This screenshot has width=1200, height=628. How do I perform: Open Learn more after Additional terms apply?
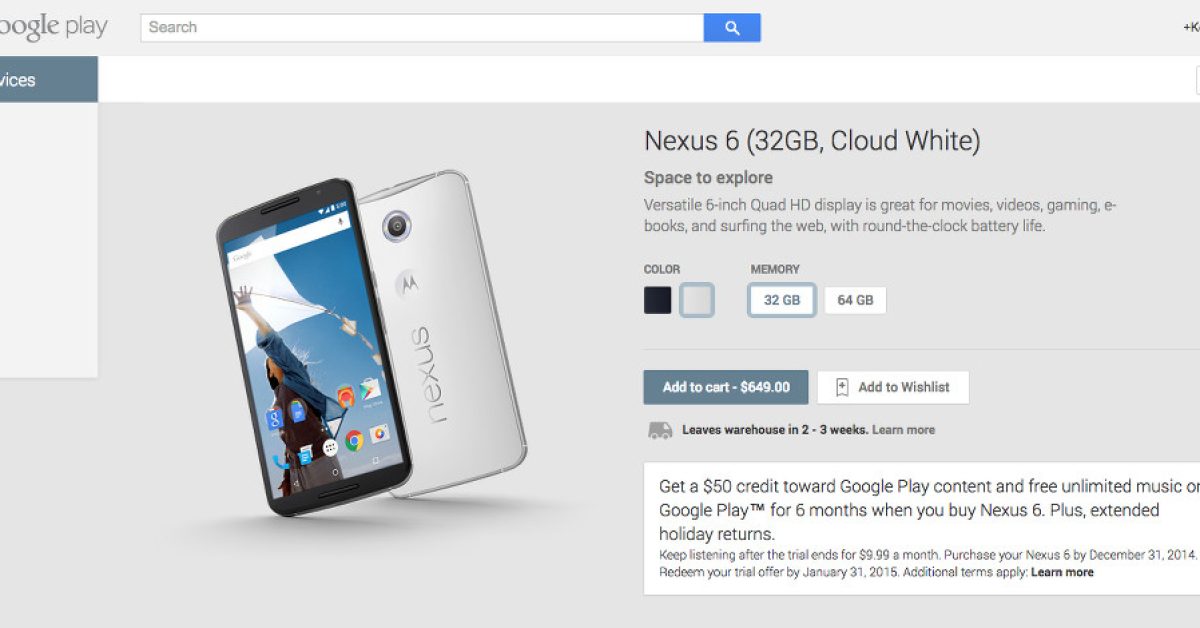click(x=1062, y=572)
